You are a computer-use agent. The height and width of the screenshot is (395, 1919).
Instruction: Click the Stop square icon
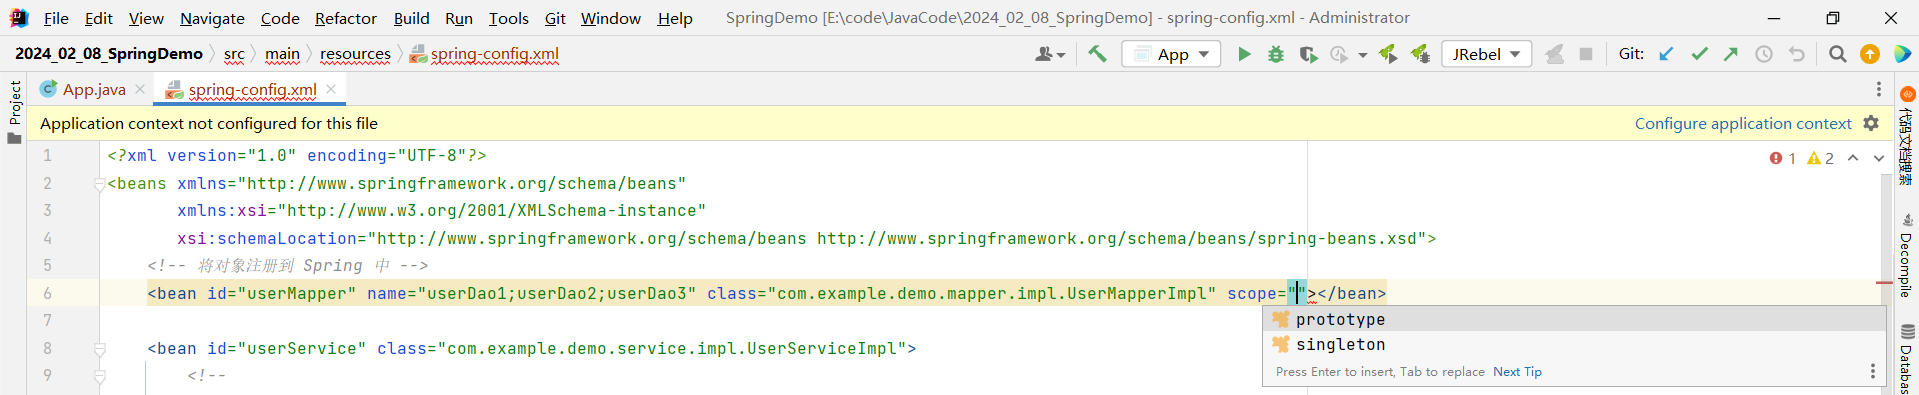point(1586,54)
